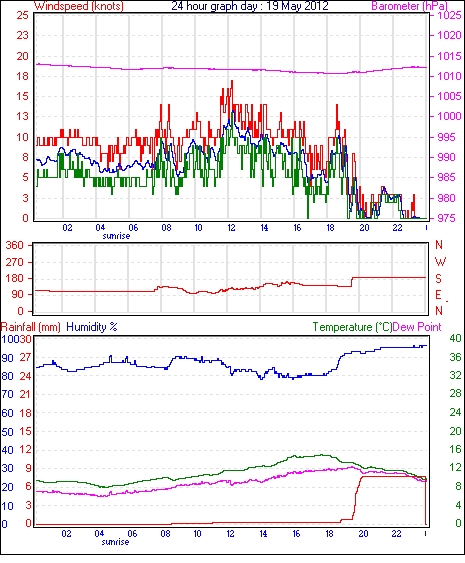
Task: Click the W compass letter on direction chart
Action: click(x=440, y=261)
